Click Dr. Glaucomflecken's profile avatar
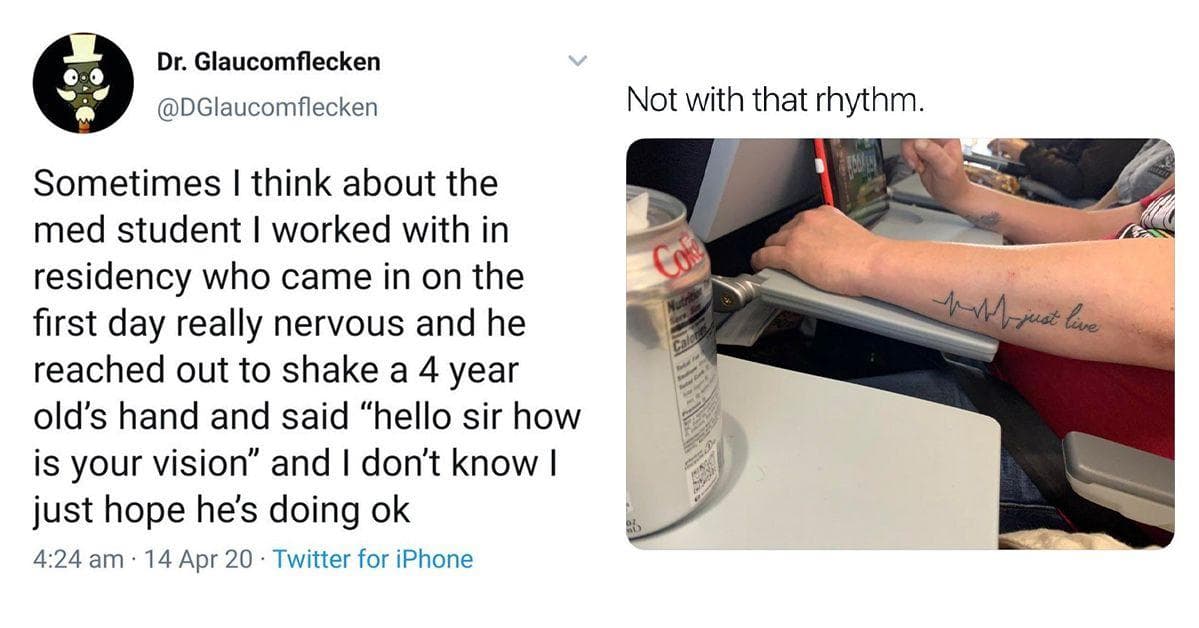 click(x=83, y=84)
